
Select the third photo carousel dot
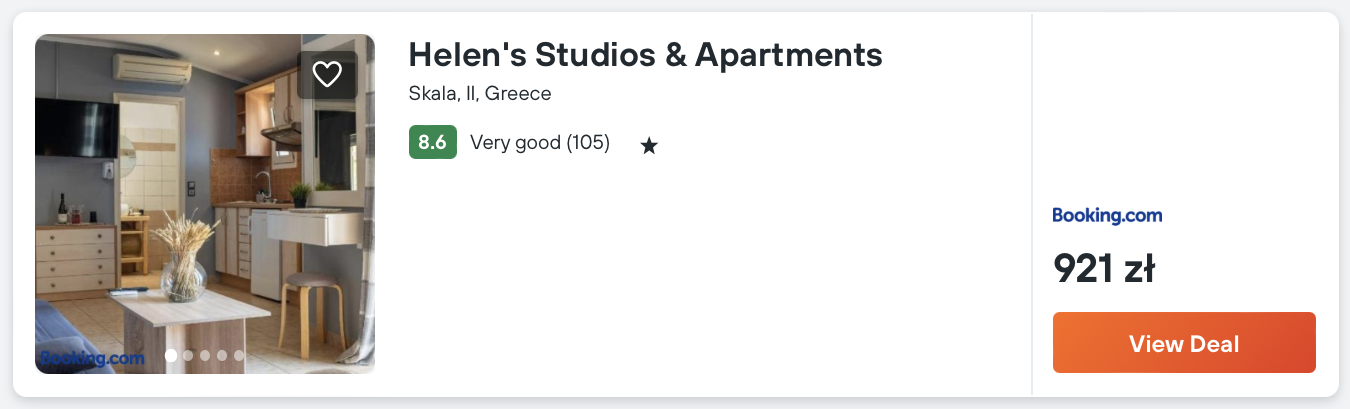(x=205, y=355)
